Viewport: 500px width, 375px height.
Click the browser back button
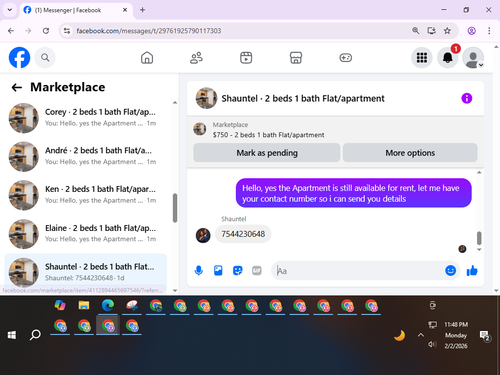click(11, 31)
